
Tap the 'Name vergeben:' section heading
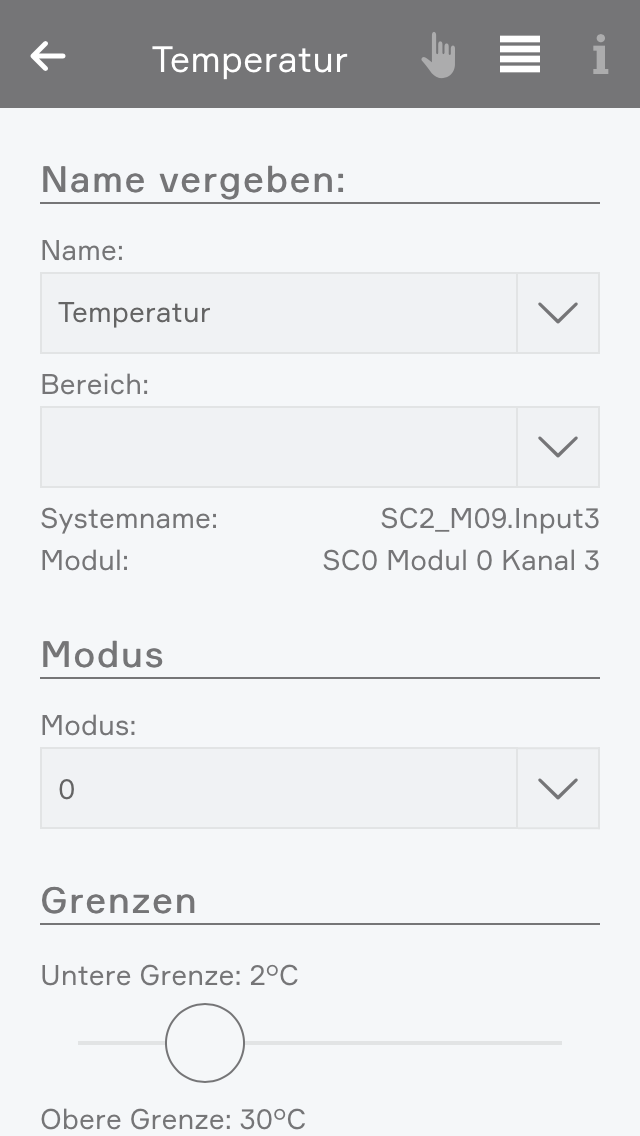pyautogui.click(x=193, y=180)
